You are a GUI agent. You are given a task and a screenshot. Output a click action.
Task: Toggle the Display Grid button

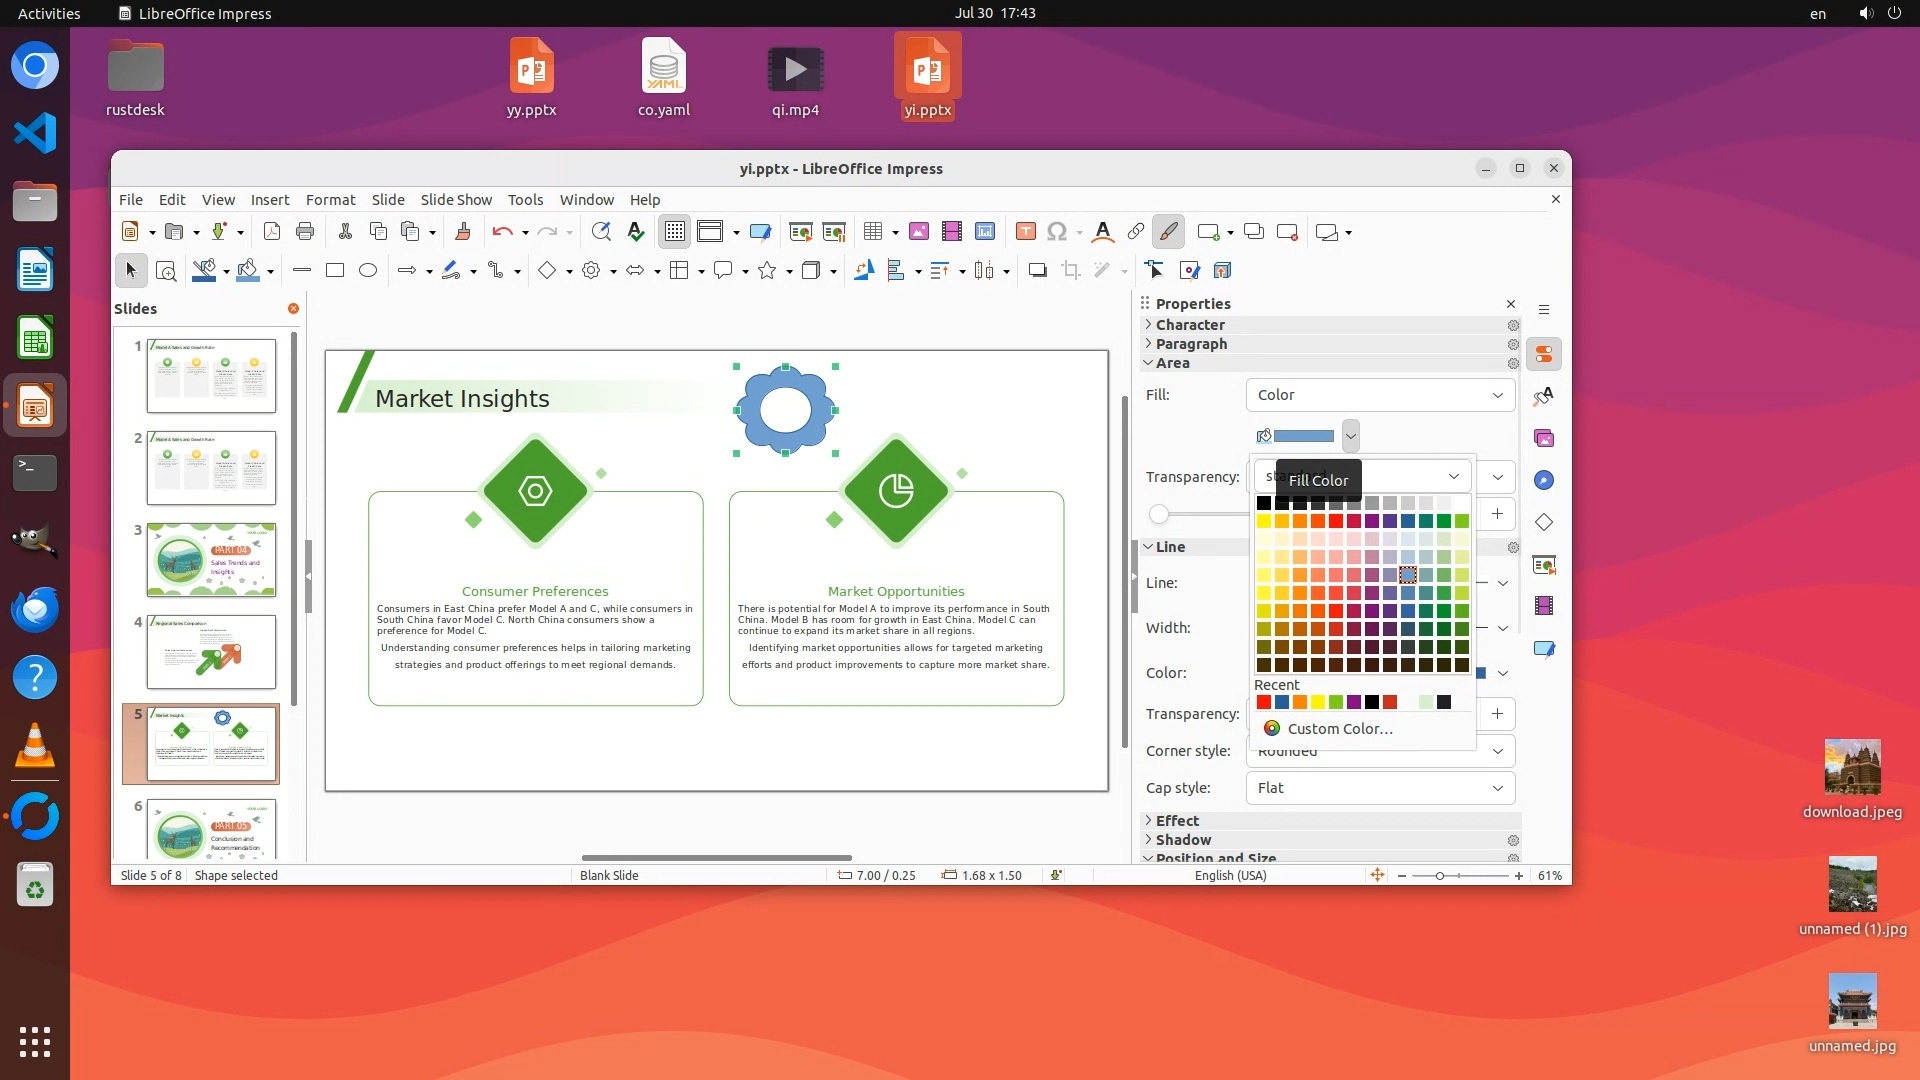(675, 232)
